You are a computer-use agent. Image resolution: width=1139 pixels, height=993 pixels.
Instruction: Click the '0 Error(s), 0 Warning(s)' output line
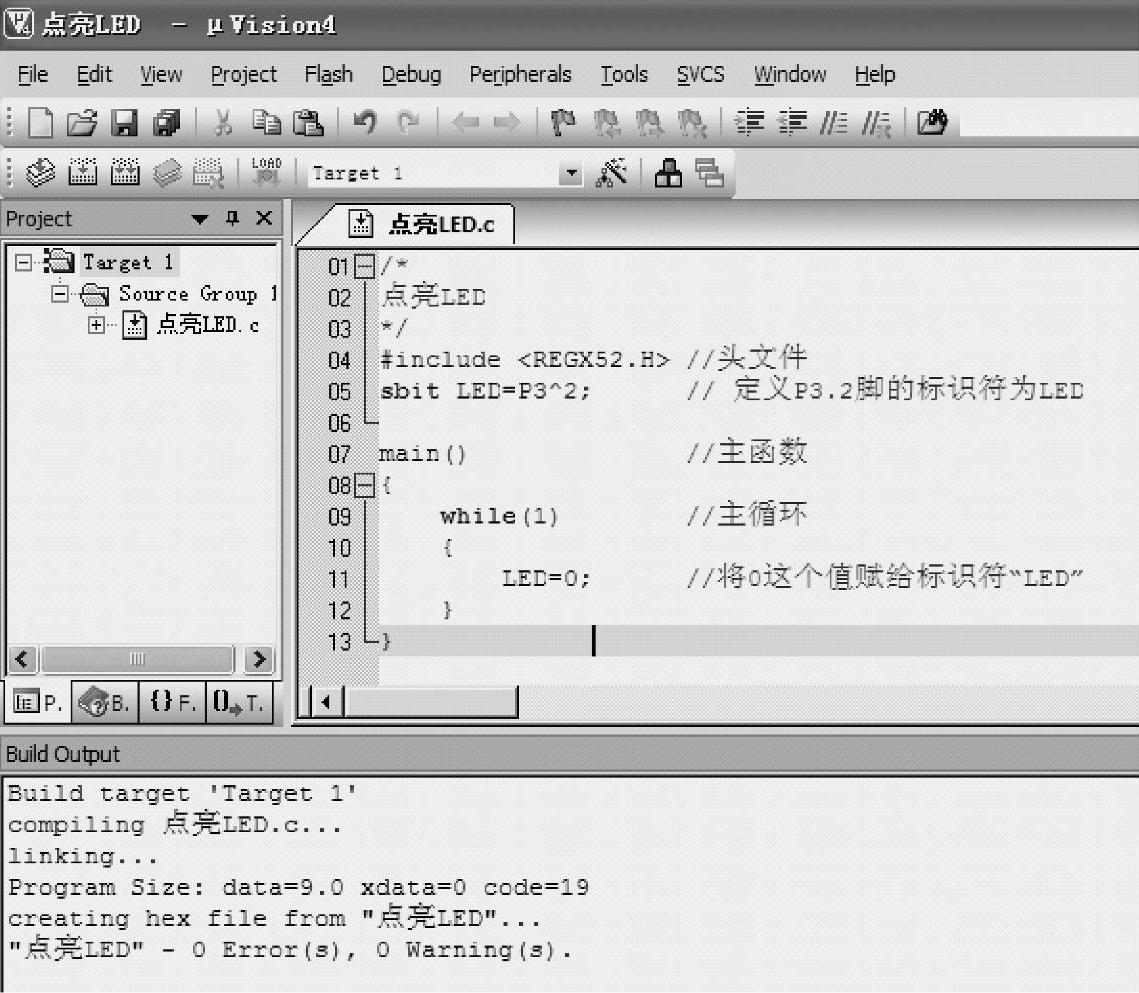pyautogui.click(x=290, y=949)
